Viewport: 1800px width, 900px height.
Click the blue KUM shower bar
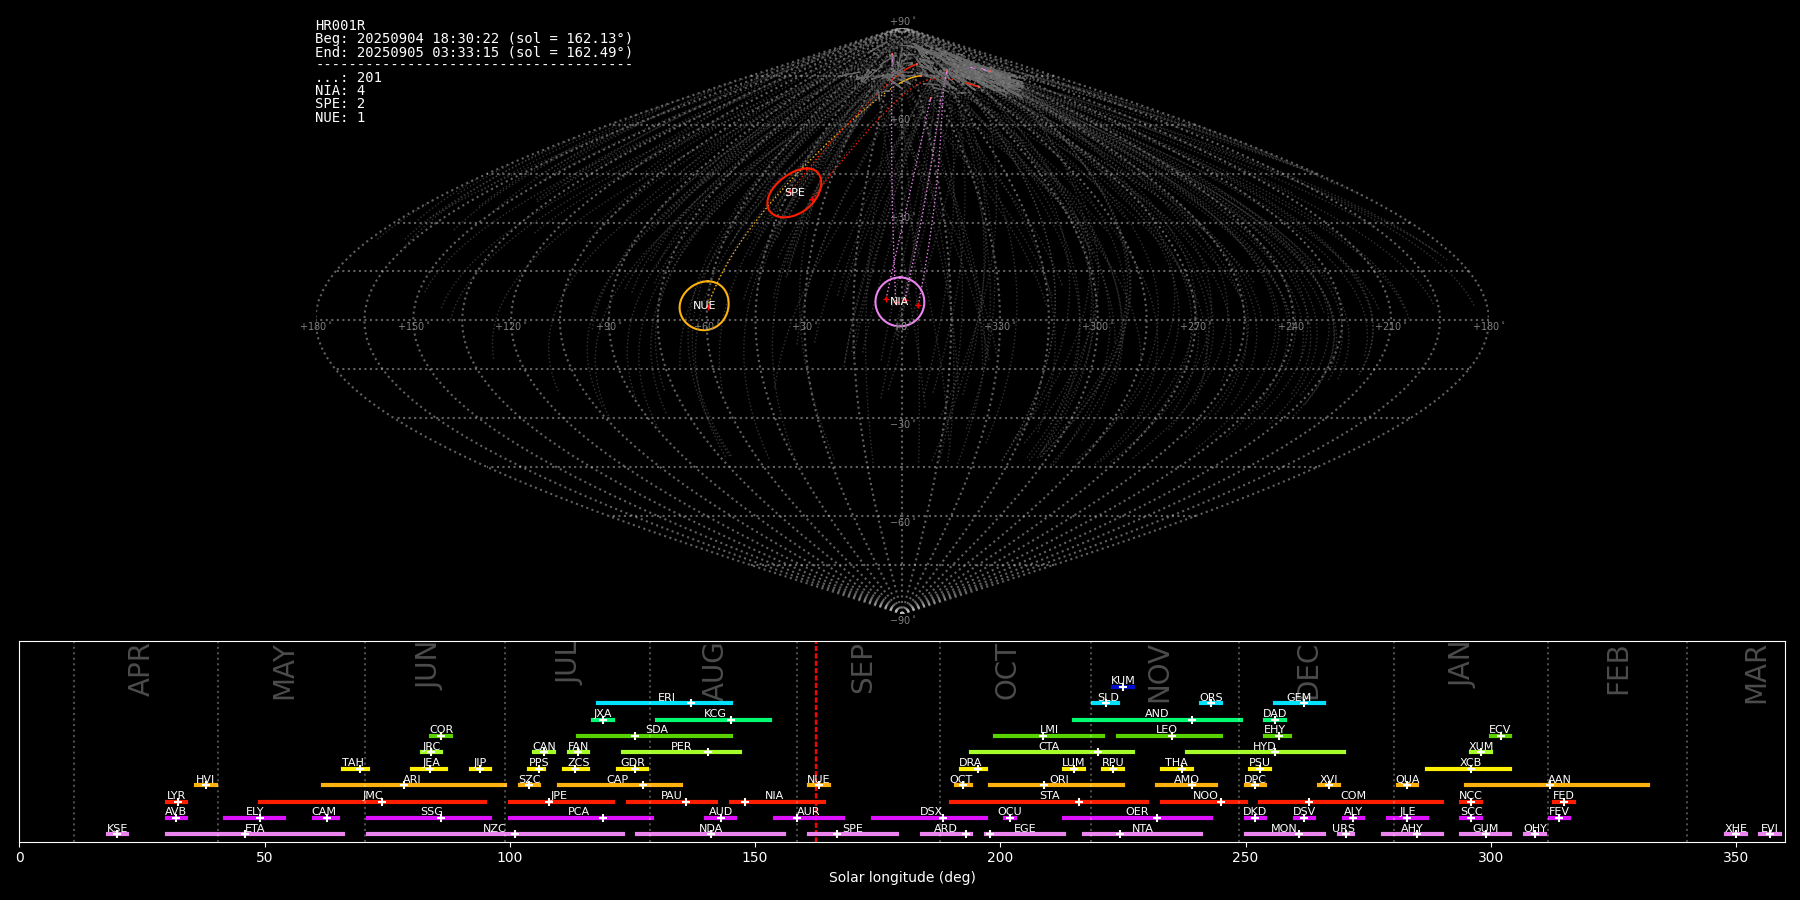tap(1123, 687)
